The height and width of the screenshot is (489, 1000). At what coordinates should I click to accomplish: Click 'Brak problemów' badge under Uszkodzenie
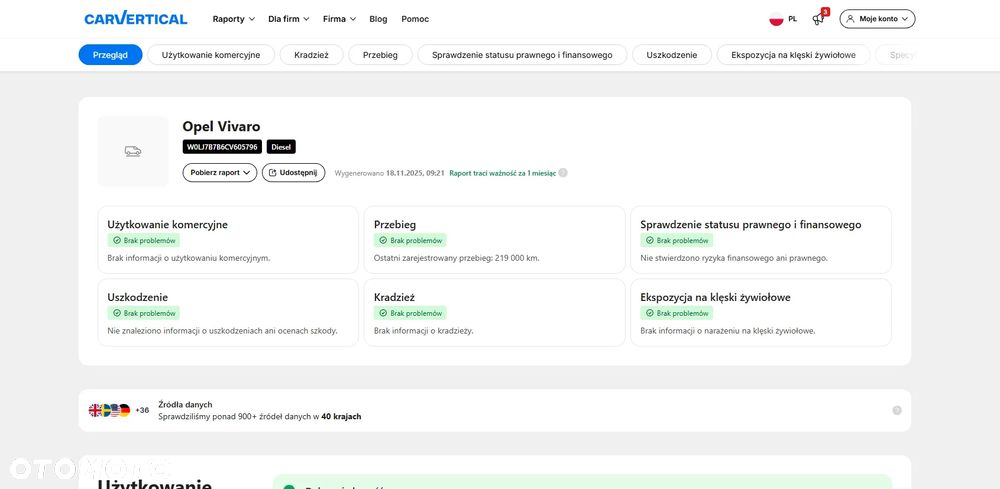[x=143, y=313]
